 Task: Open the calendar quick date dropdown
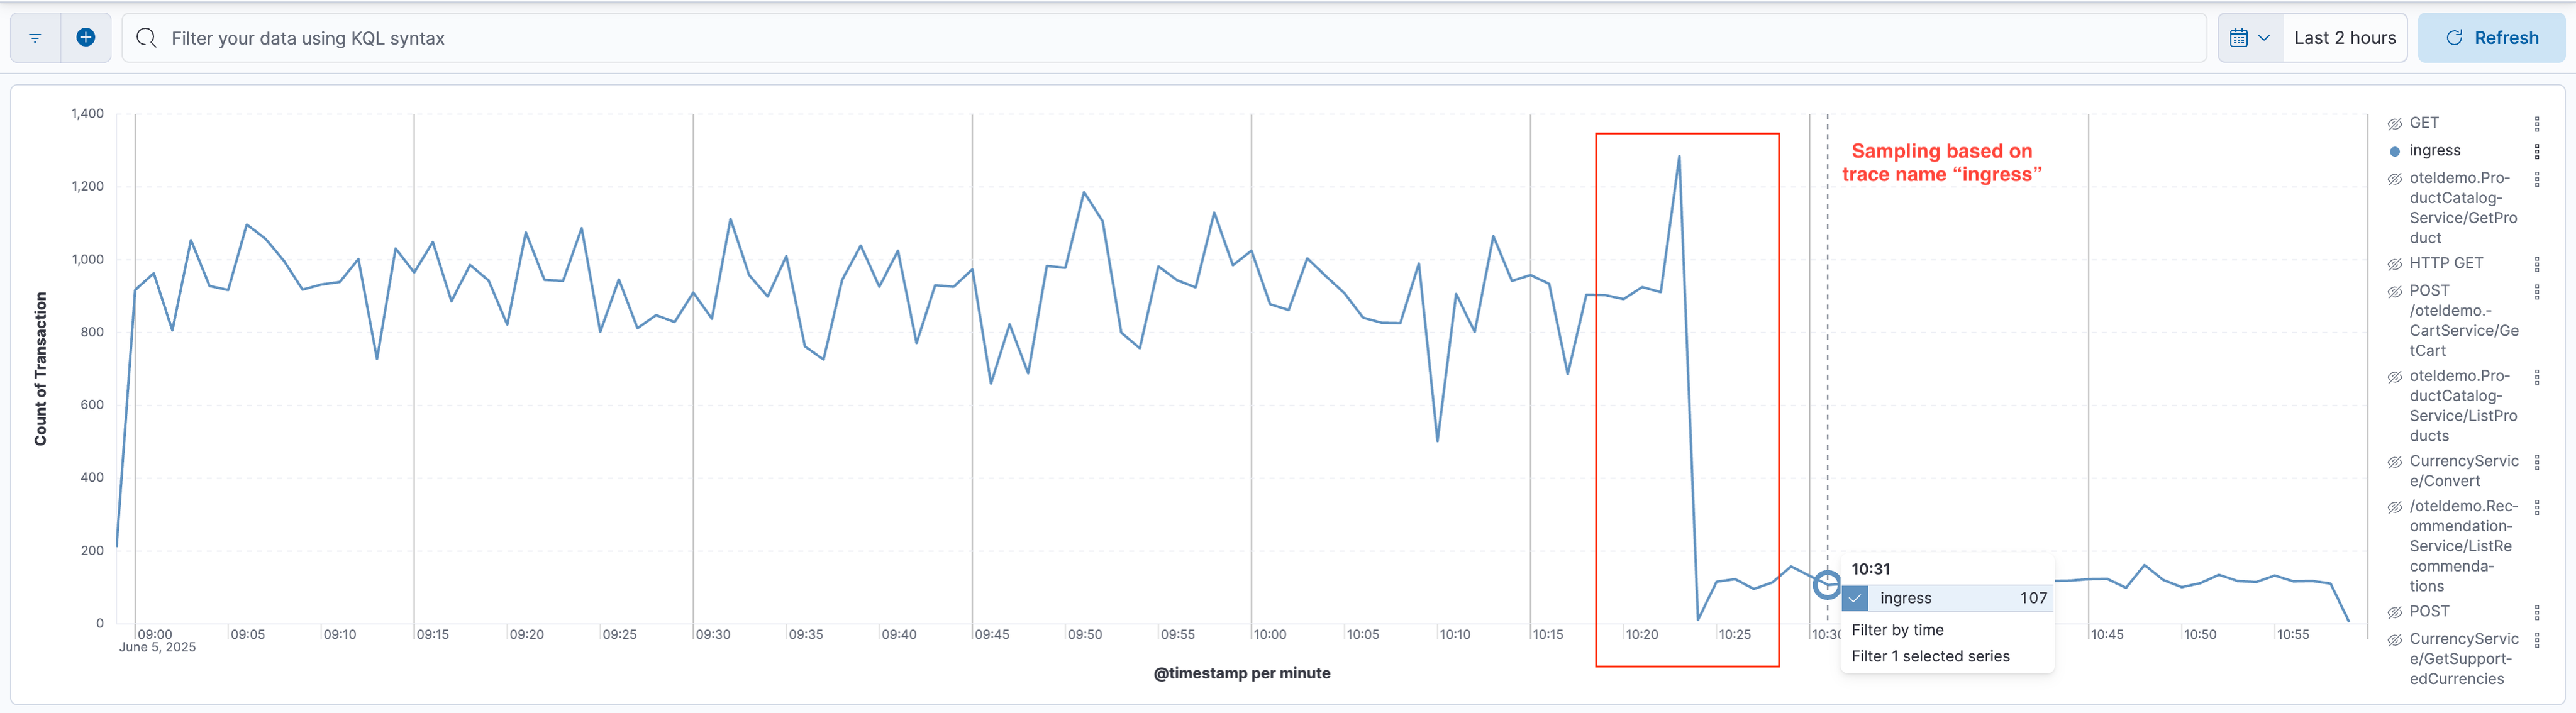coord(2250,38)
